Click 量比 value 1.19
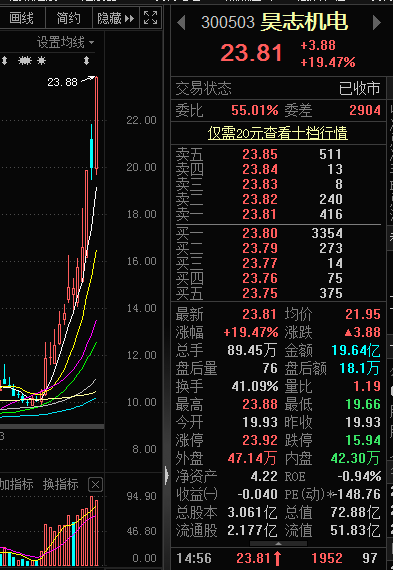 click(367, 386)
